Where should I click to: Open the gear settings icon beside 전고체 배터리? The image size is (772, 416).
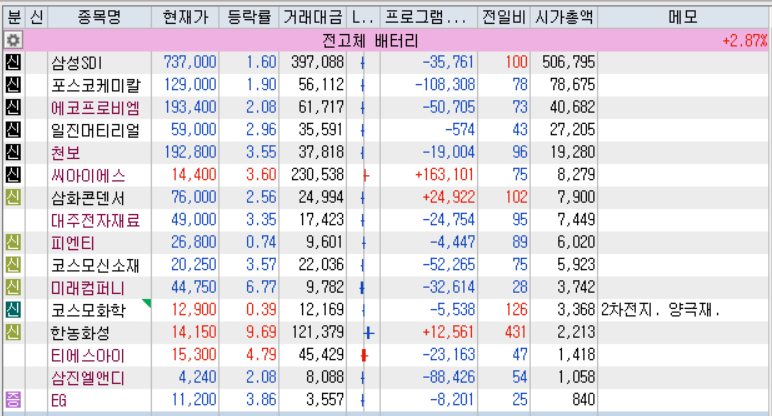[x=13, y=40]
